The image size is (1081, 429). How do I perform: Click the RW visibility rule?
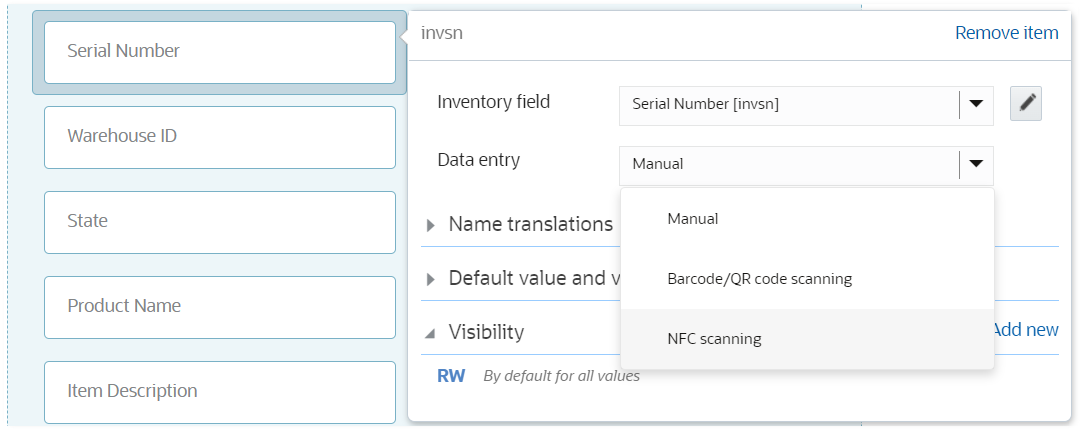451,377
